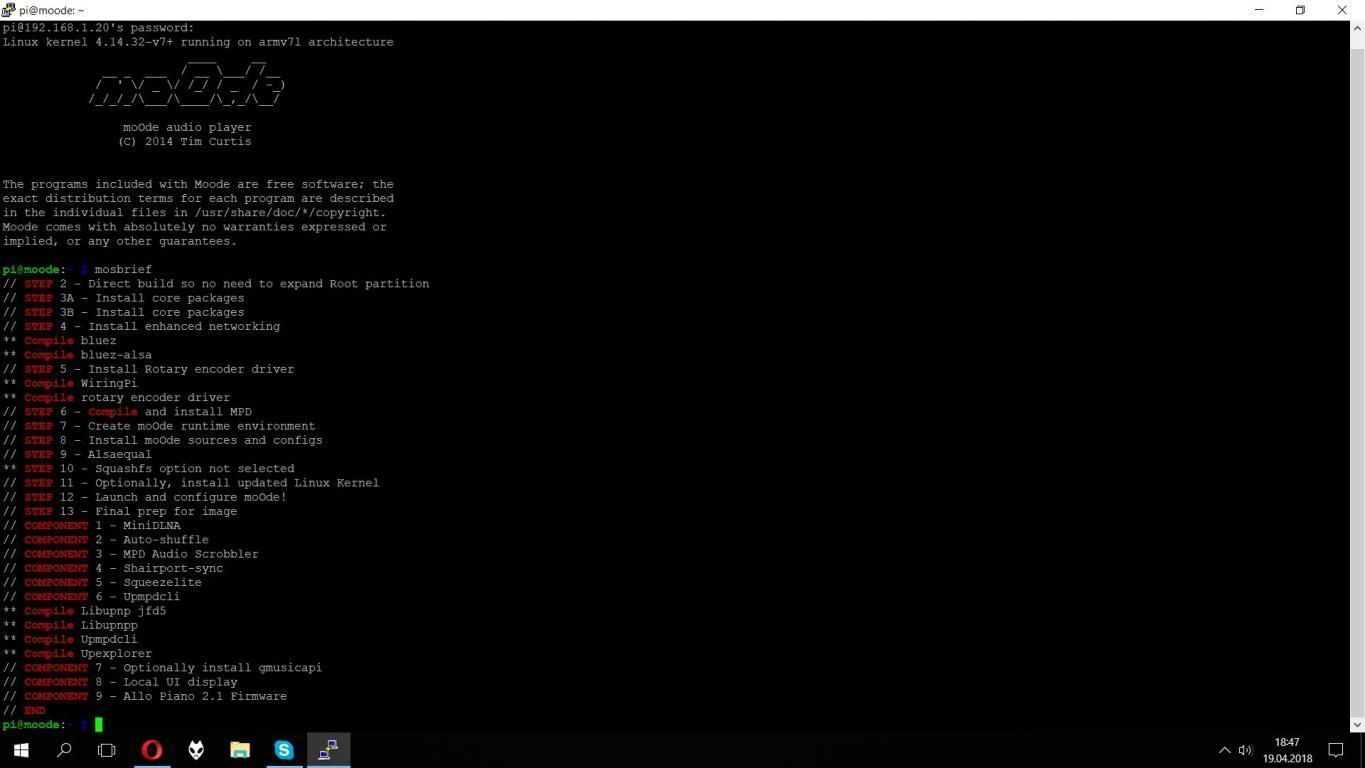This screenshot has height=768, width=1365.
Task: Open the PuTTY window system menu icon
Action: pos(8,10)
